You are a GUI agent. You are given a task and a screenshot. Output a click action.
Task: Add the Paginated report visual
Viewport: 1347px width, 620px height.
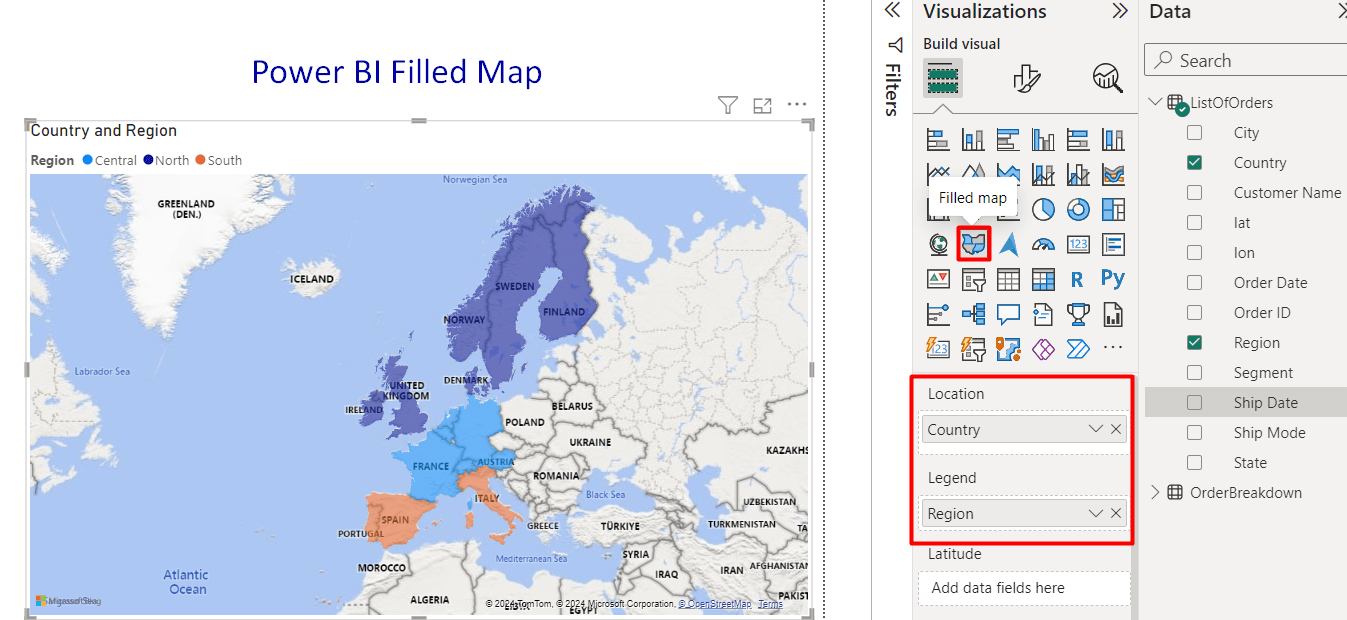(x=1113, y=314)
